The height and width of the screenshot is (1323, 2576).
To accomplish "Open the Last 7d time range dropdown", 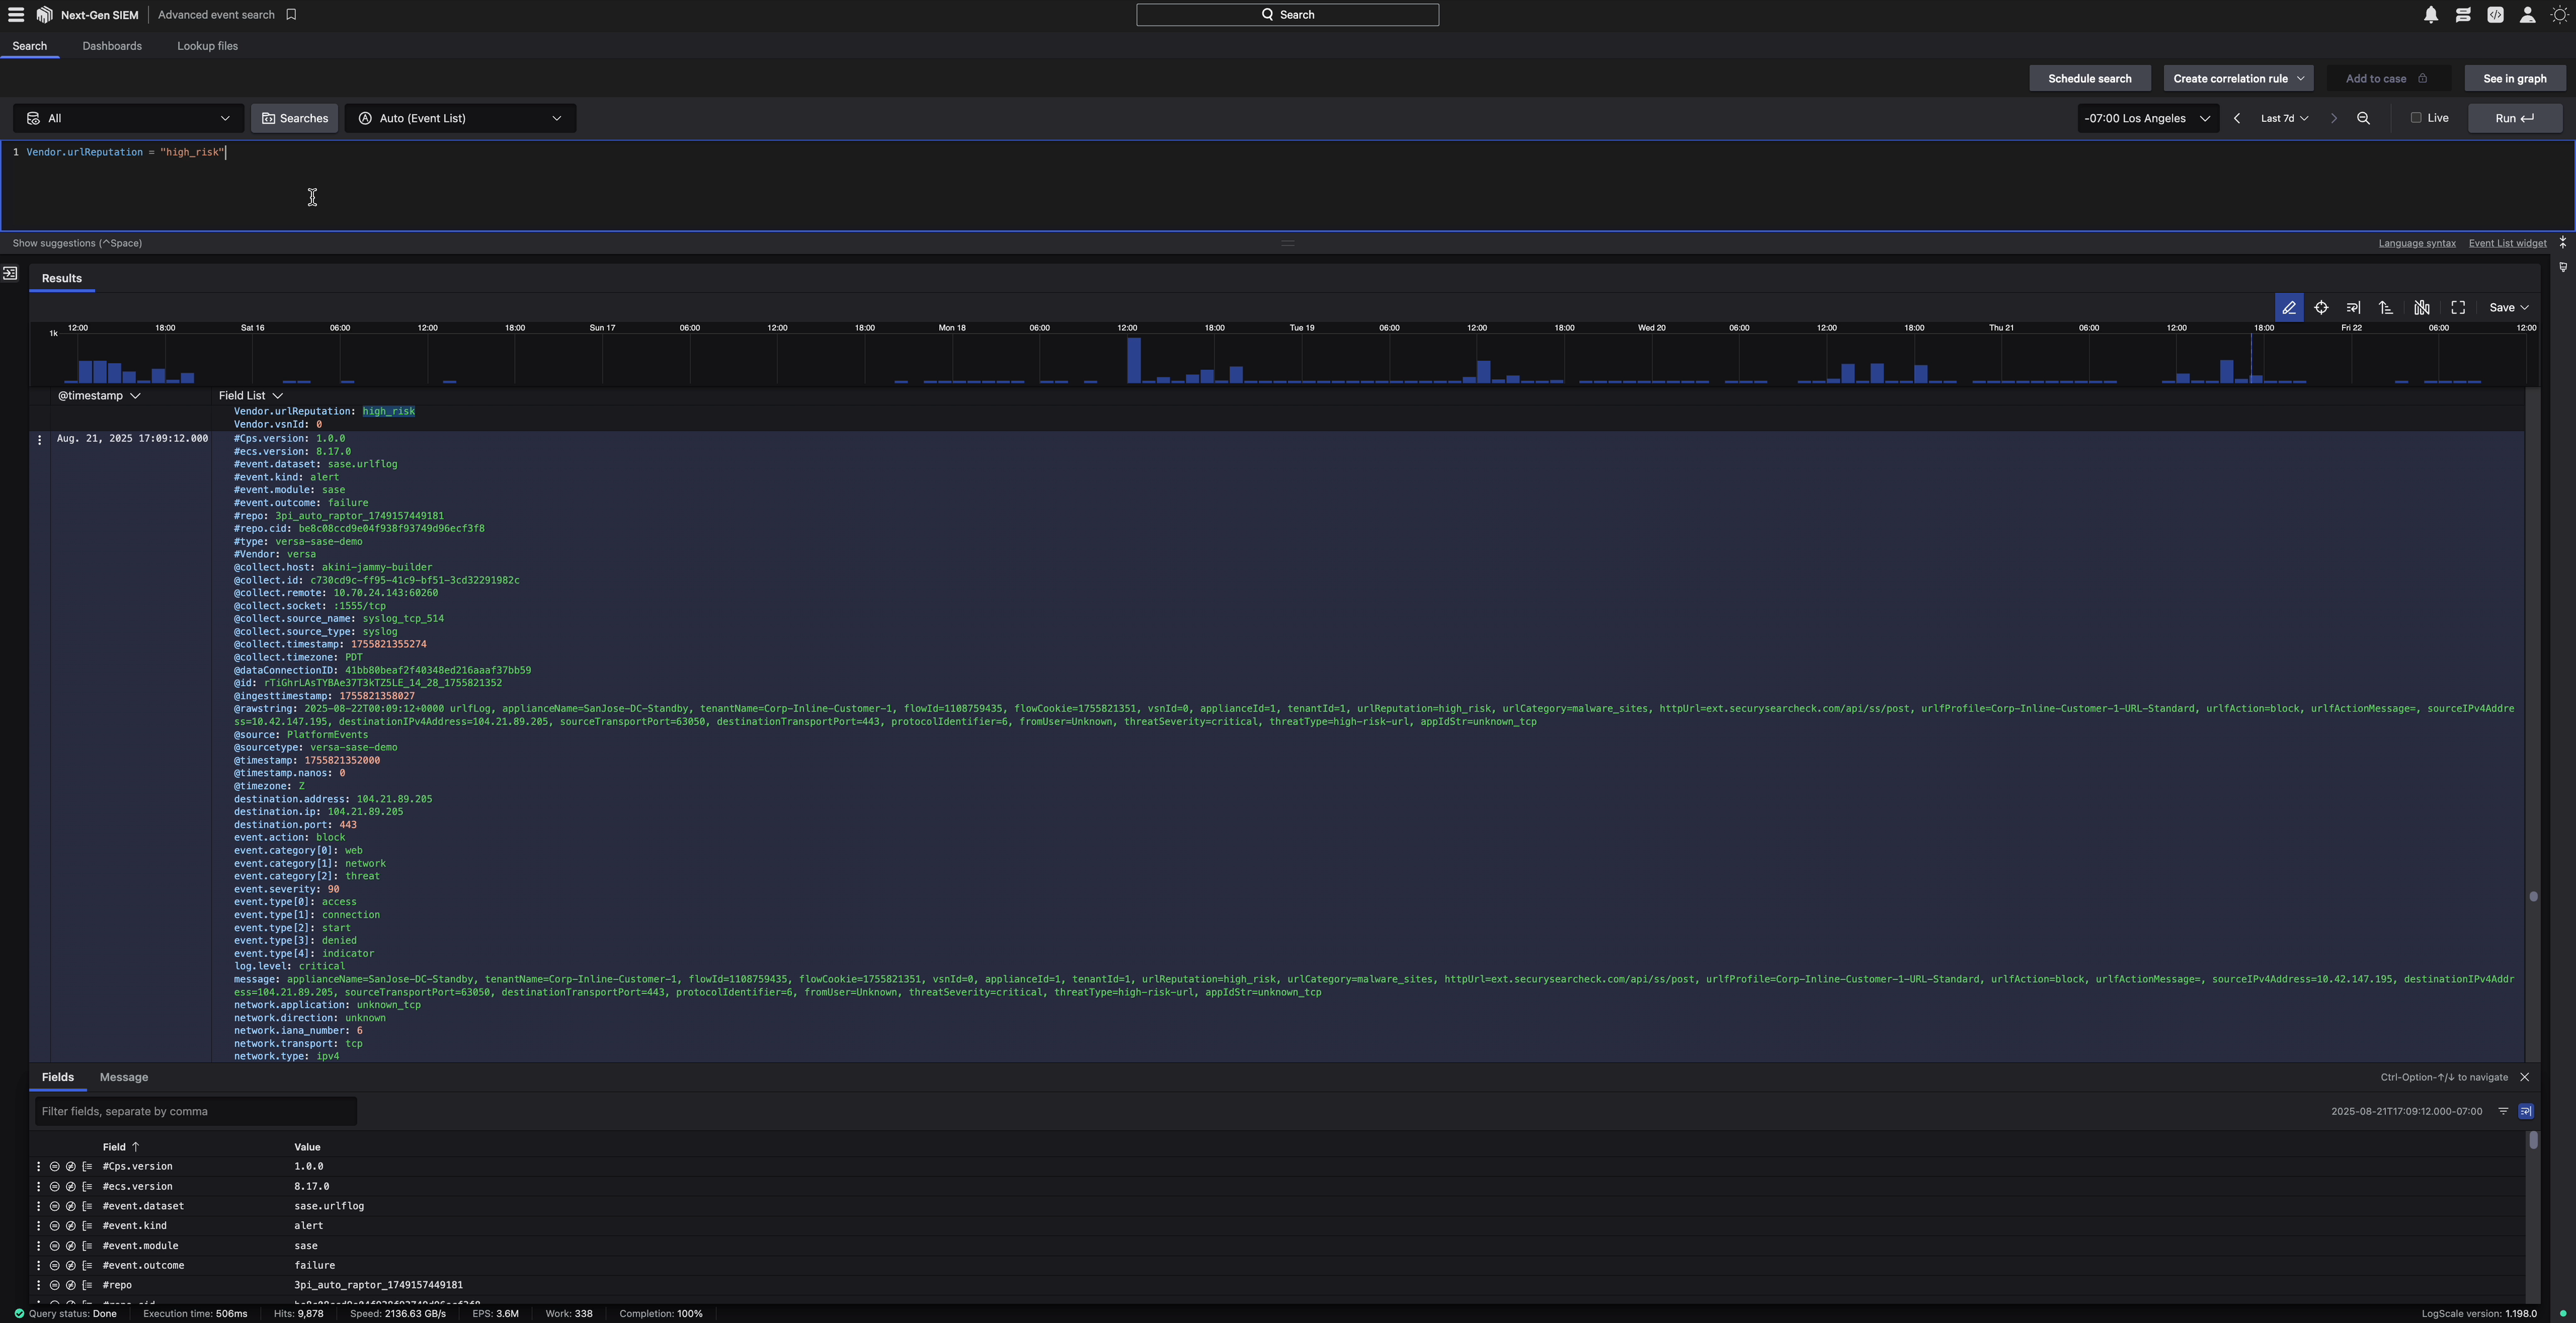I will (2284, 118).
